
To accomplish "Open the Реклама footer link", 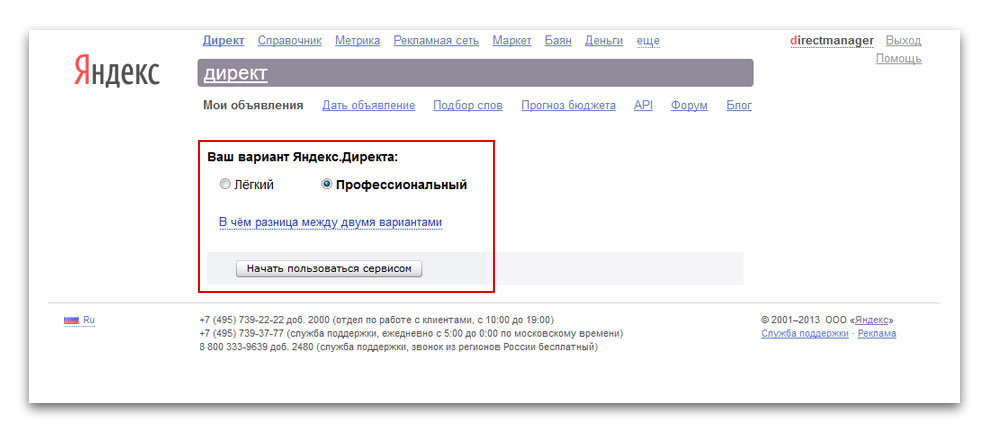I will 876,334.
